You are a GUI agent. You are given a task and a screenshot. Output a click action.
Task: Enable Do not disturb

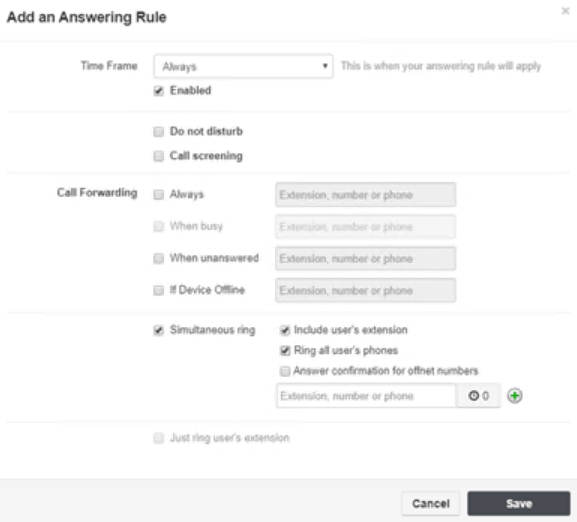(x=159, y=132)
